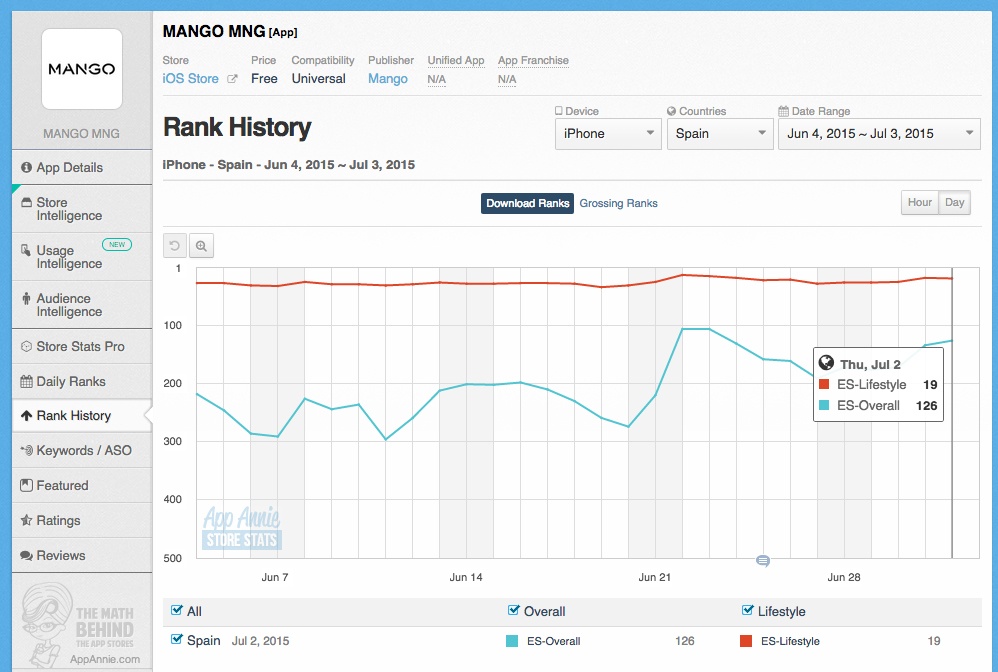Viewport: 998px width, 672px height.
Task: Click the Keywords / ASO target icon
Action: (26, 450)
